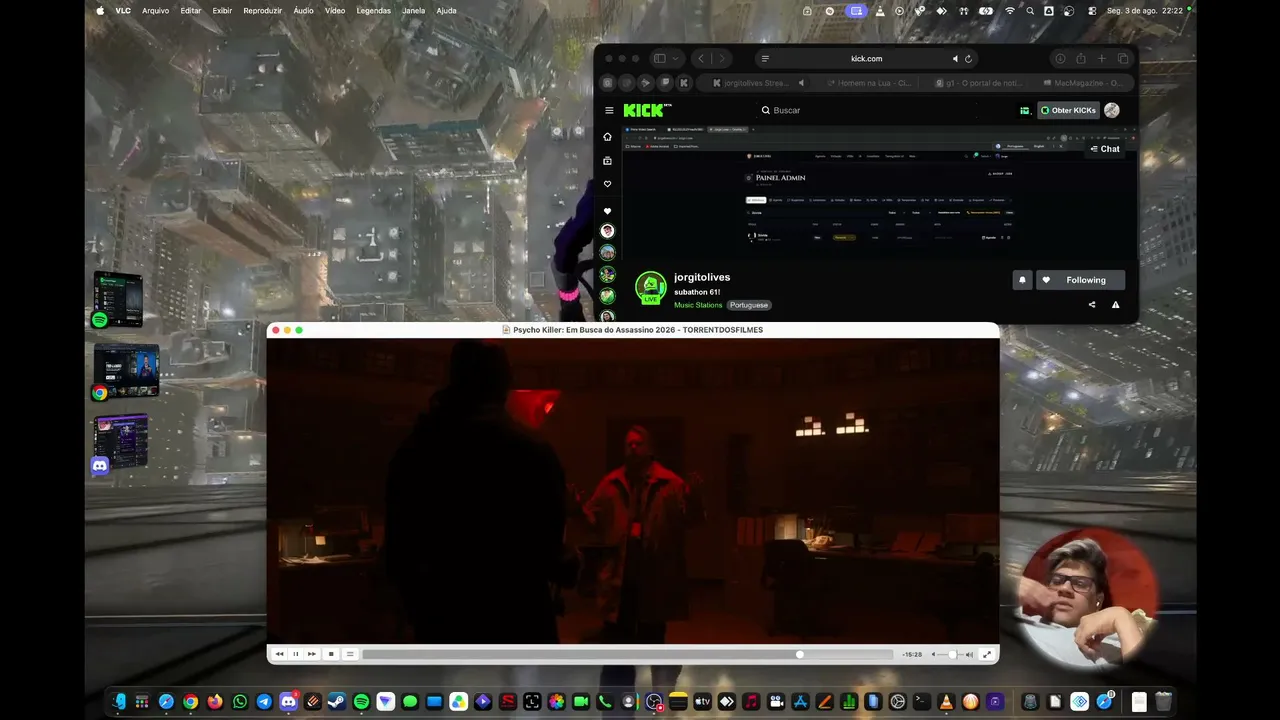
Task: Mute audio on the jorgitolives tab
Action: click(x=801, y=83)
